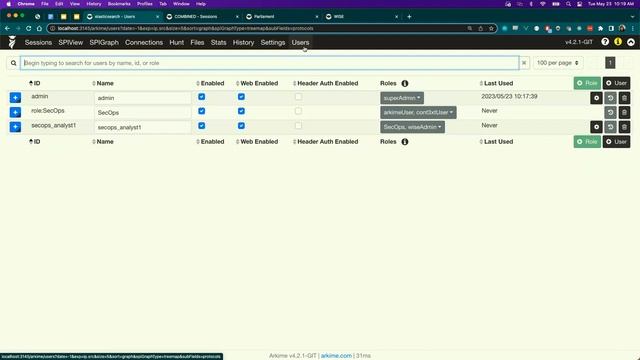Image resolution: width=640 pixels, height=360 pixels.
Task: Delete role:SecOps with the trash icon
Action: point(624,112)
